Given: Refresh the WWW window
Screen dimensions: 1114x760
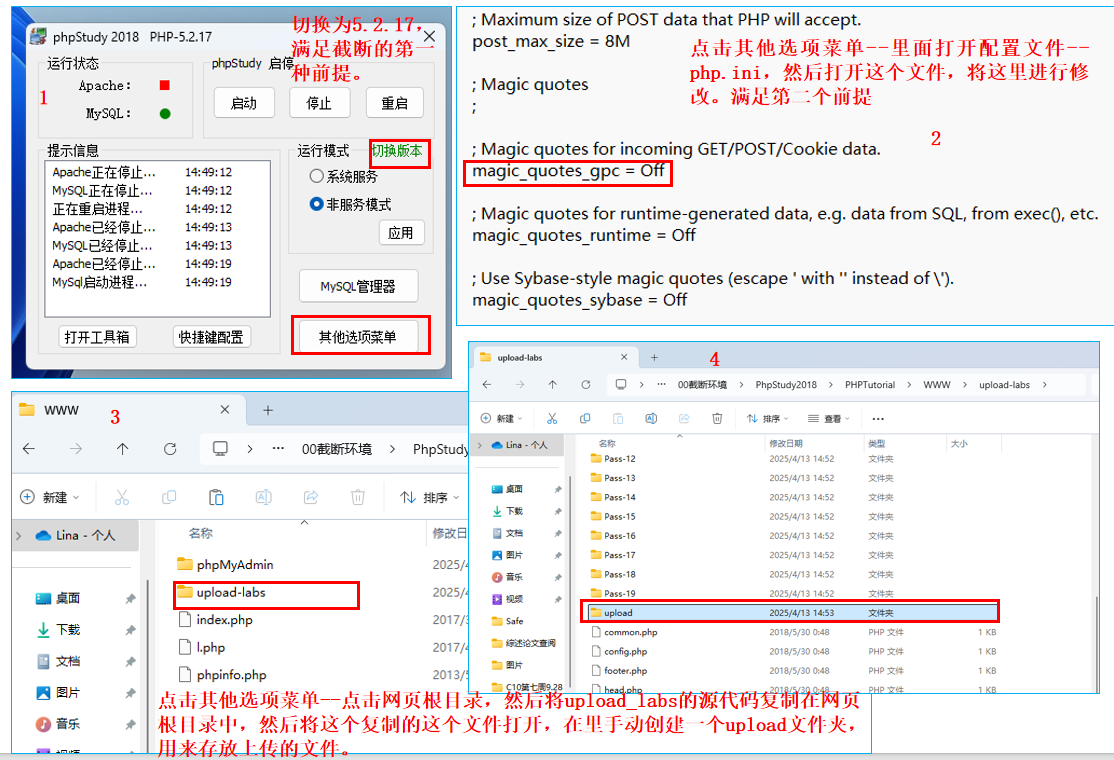Looking at the screenshot, I should (x=170, y=449).
